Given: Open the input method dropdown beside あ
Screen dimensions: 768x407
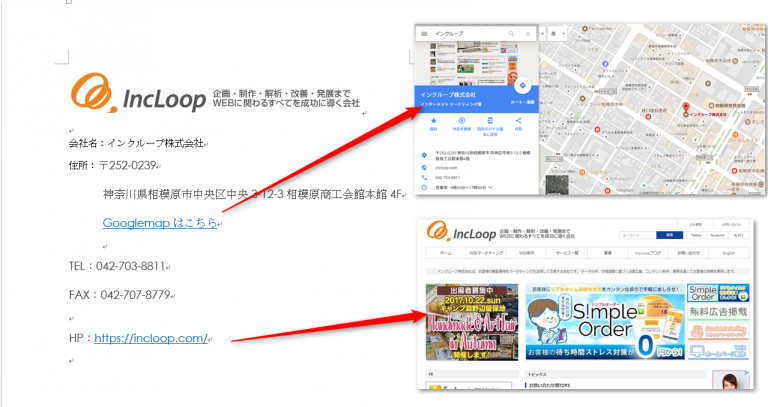Looking at the screenshot, I should [x=564, y=34].
